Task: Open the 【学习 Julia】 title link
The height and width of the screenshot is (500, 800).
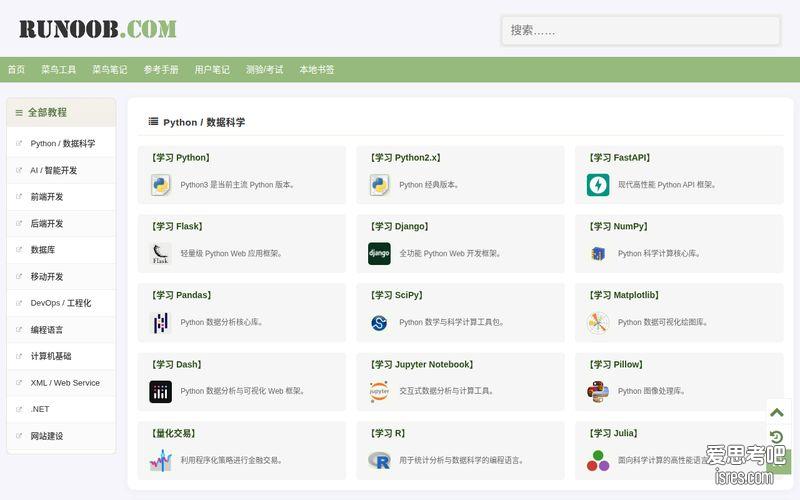Action: [613, 433]
